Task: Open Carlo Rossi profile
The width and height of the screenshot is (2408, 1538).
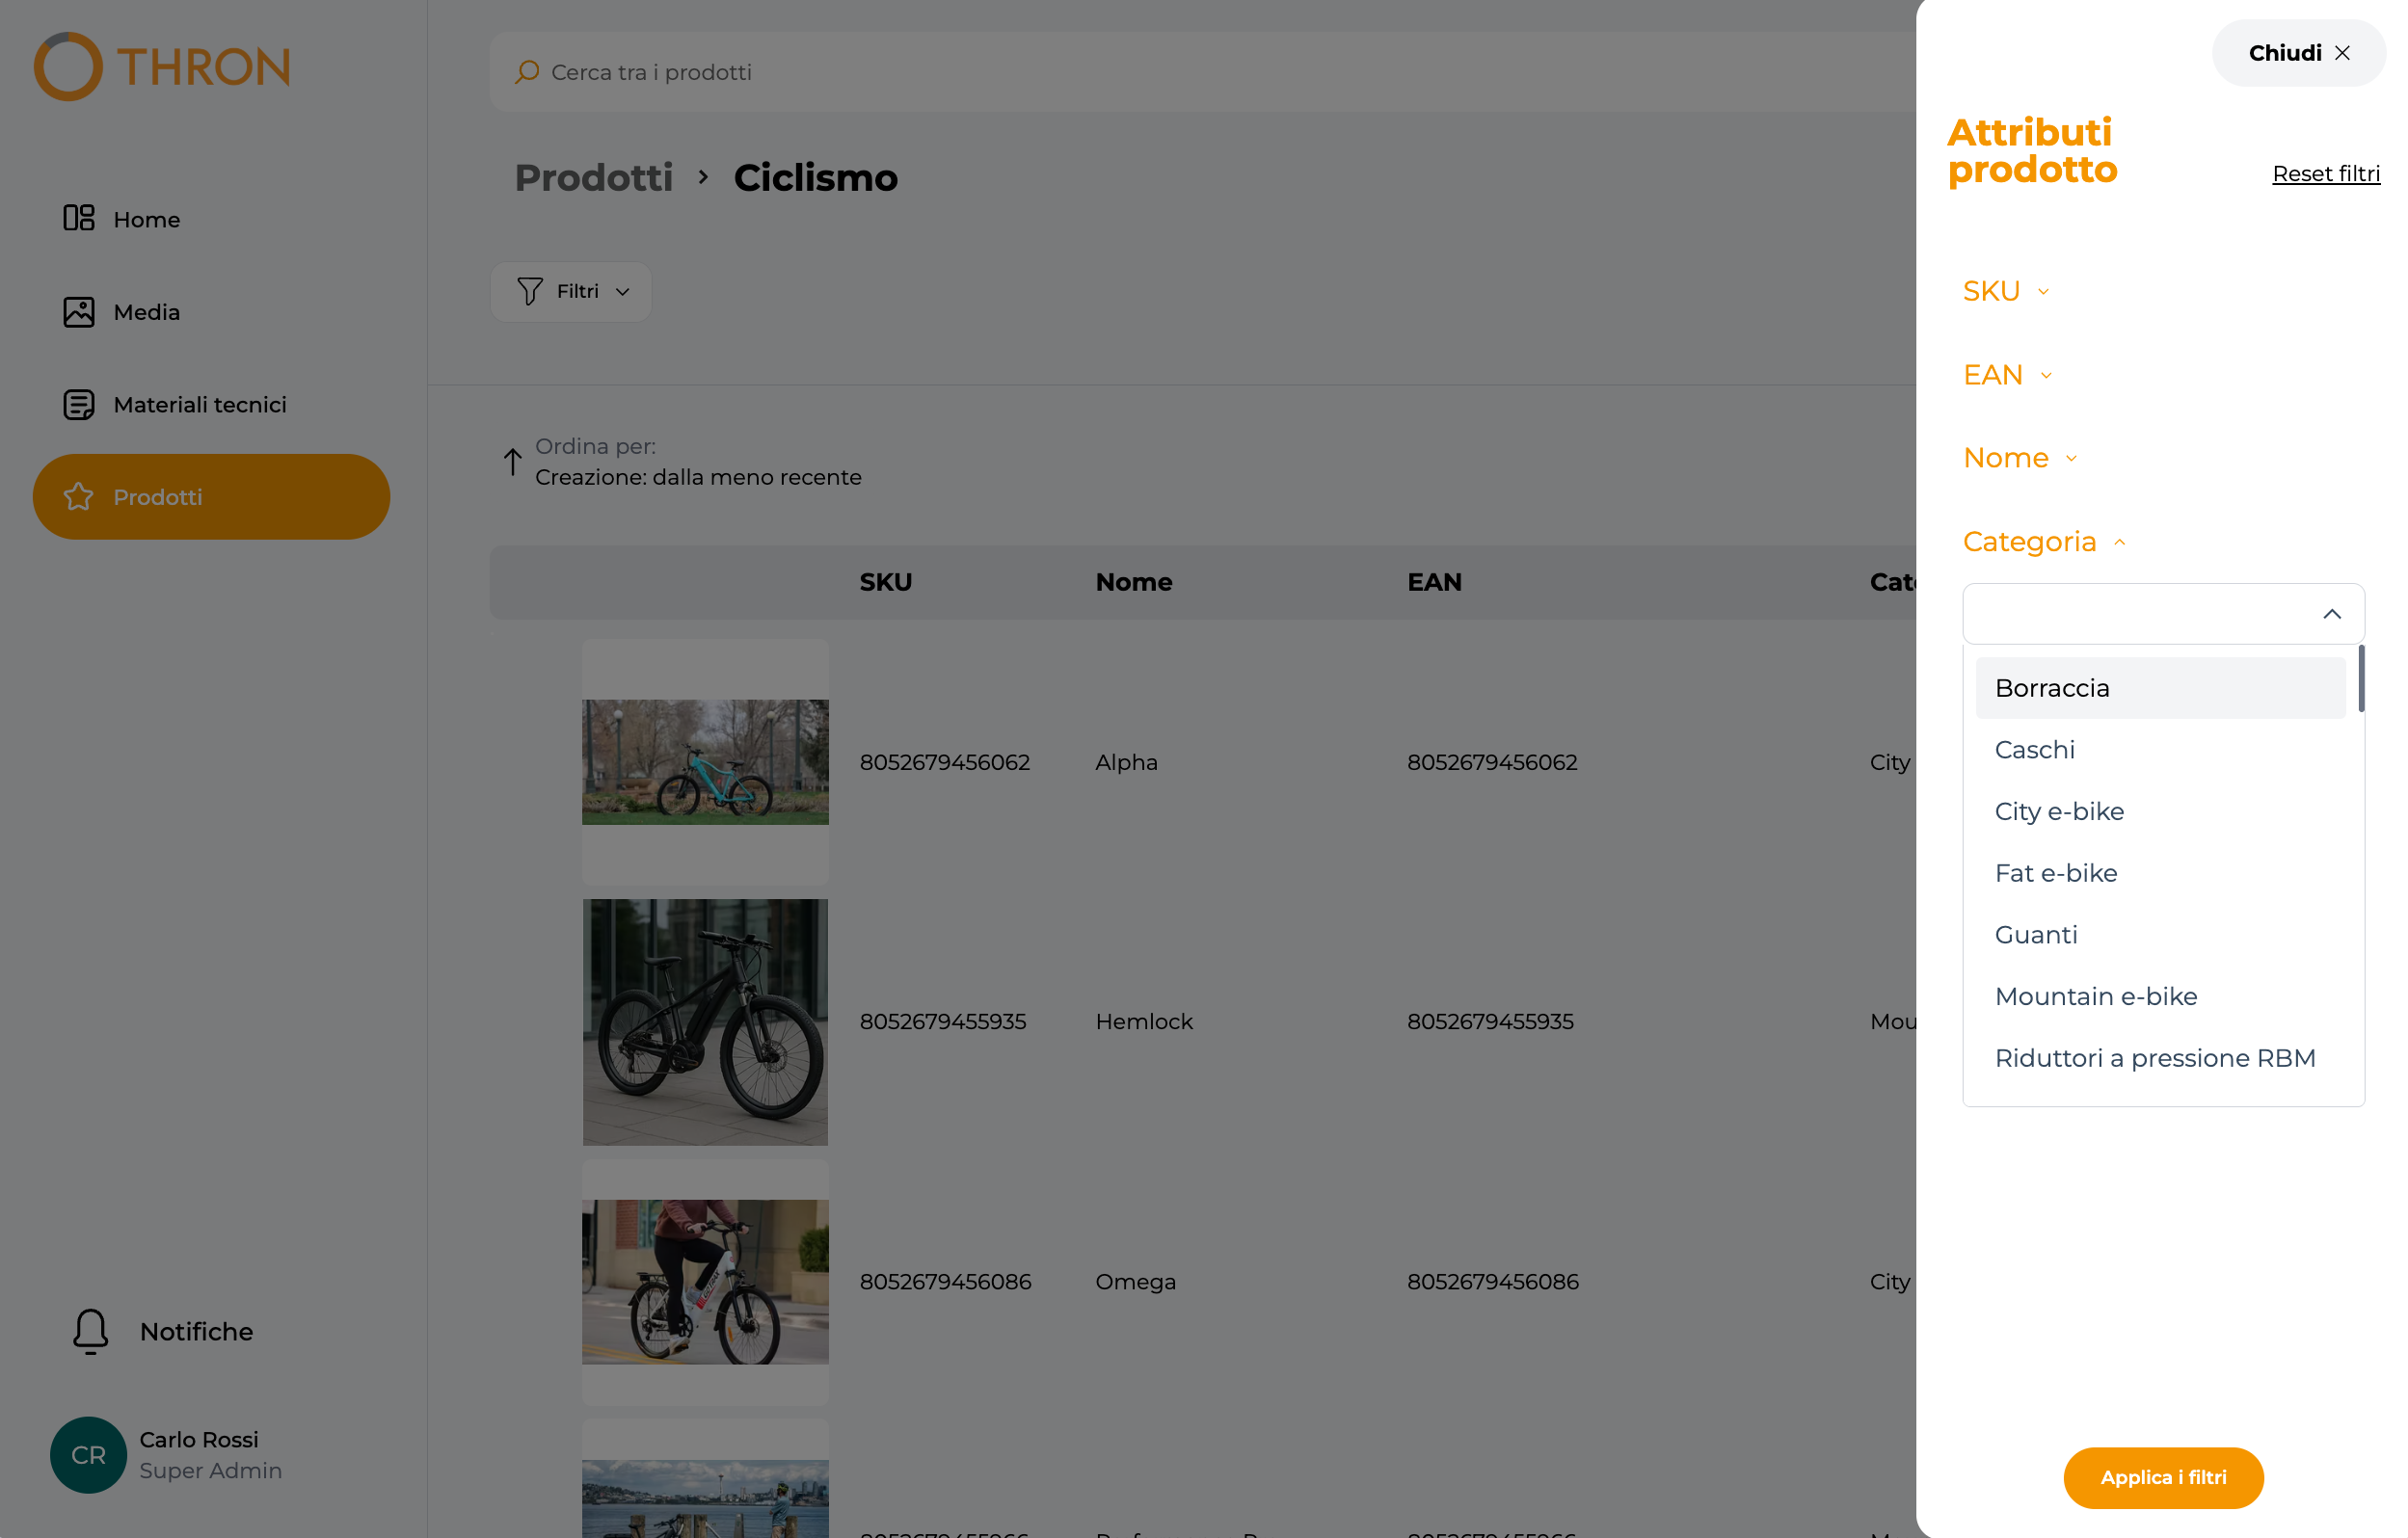Action: [166, 1455]
